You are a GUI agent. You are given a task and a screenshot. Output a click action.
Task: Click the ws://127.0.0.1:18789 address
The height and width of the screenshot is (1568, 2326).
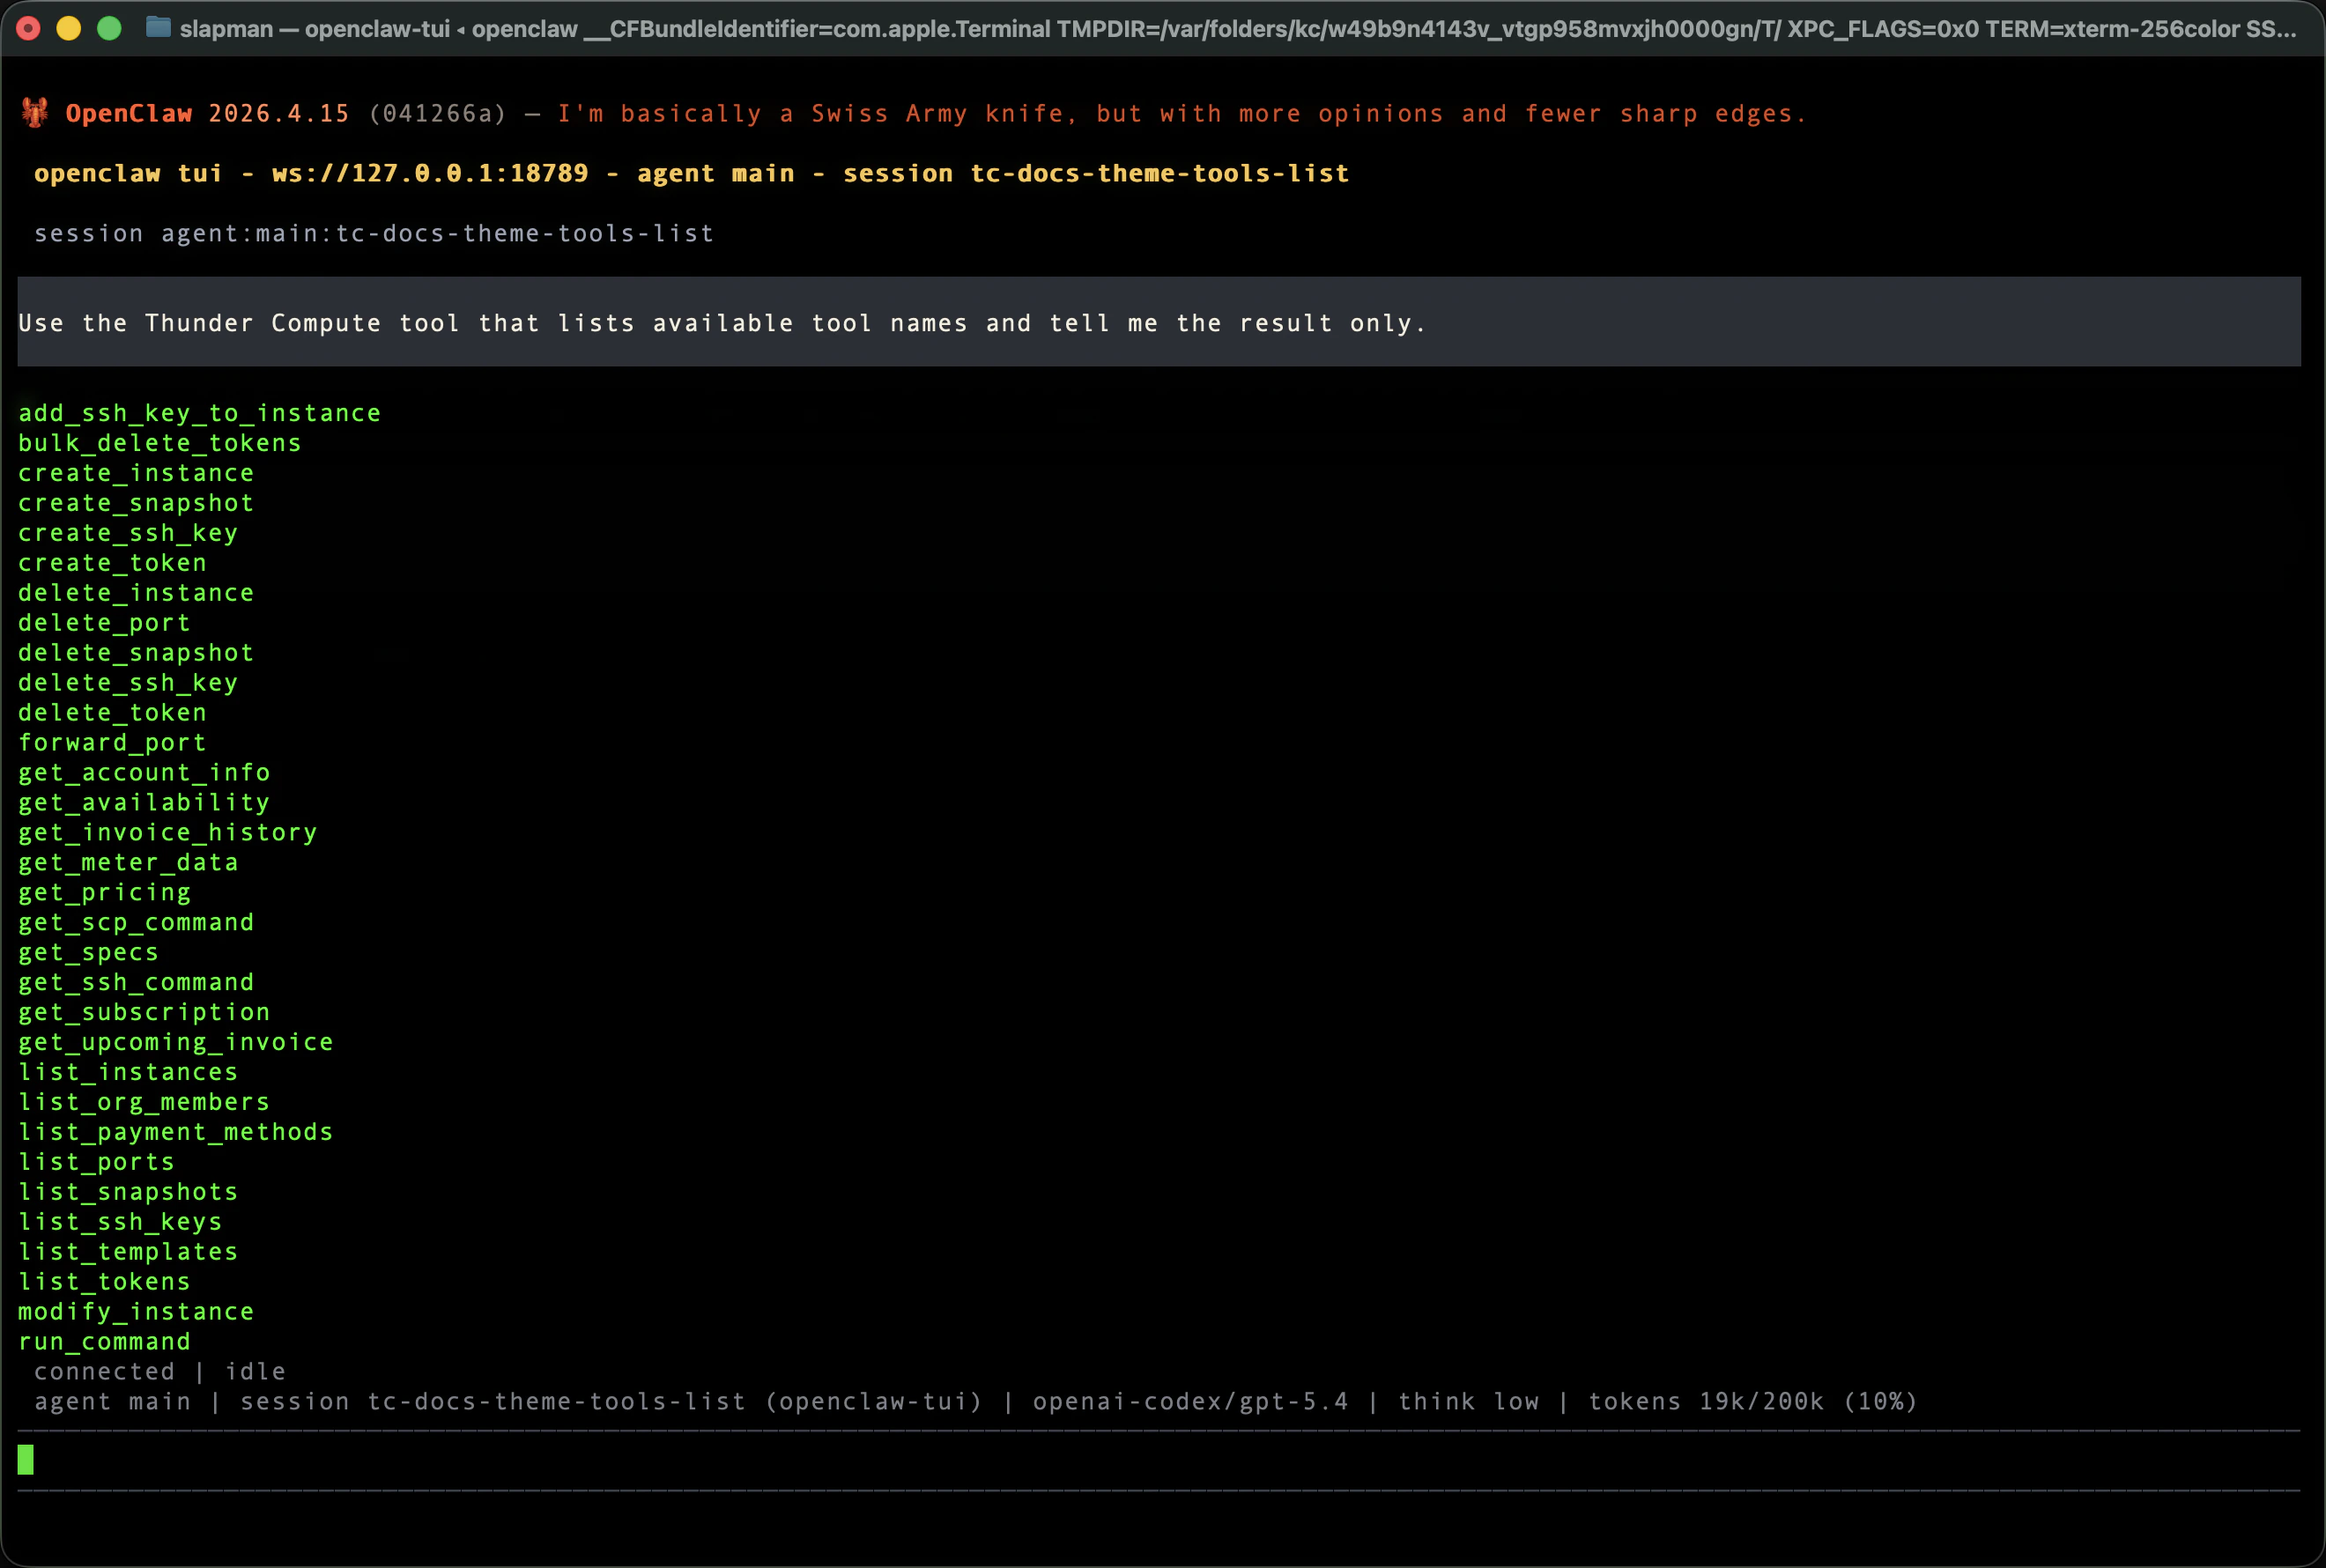pos(430,173)
